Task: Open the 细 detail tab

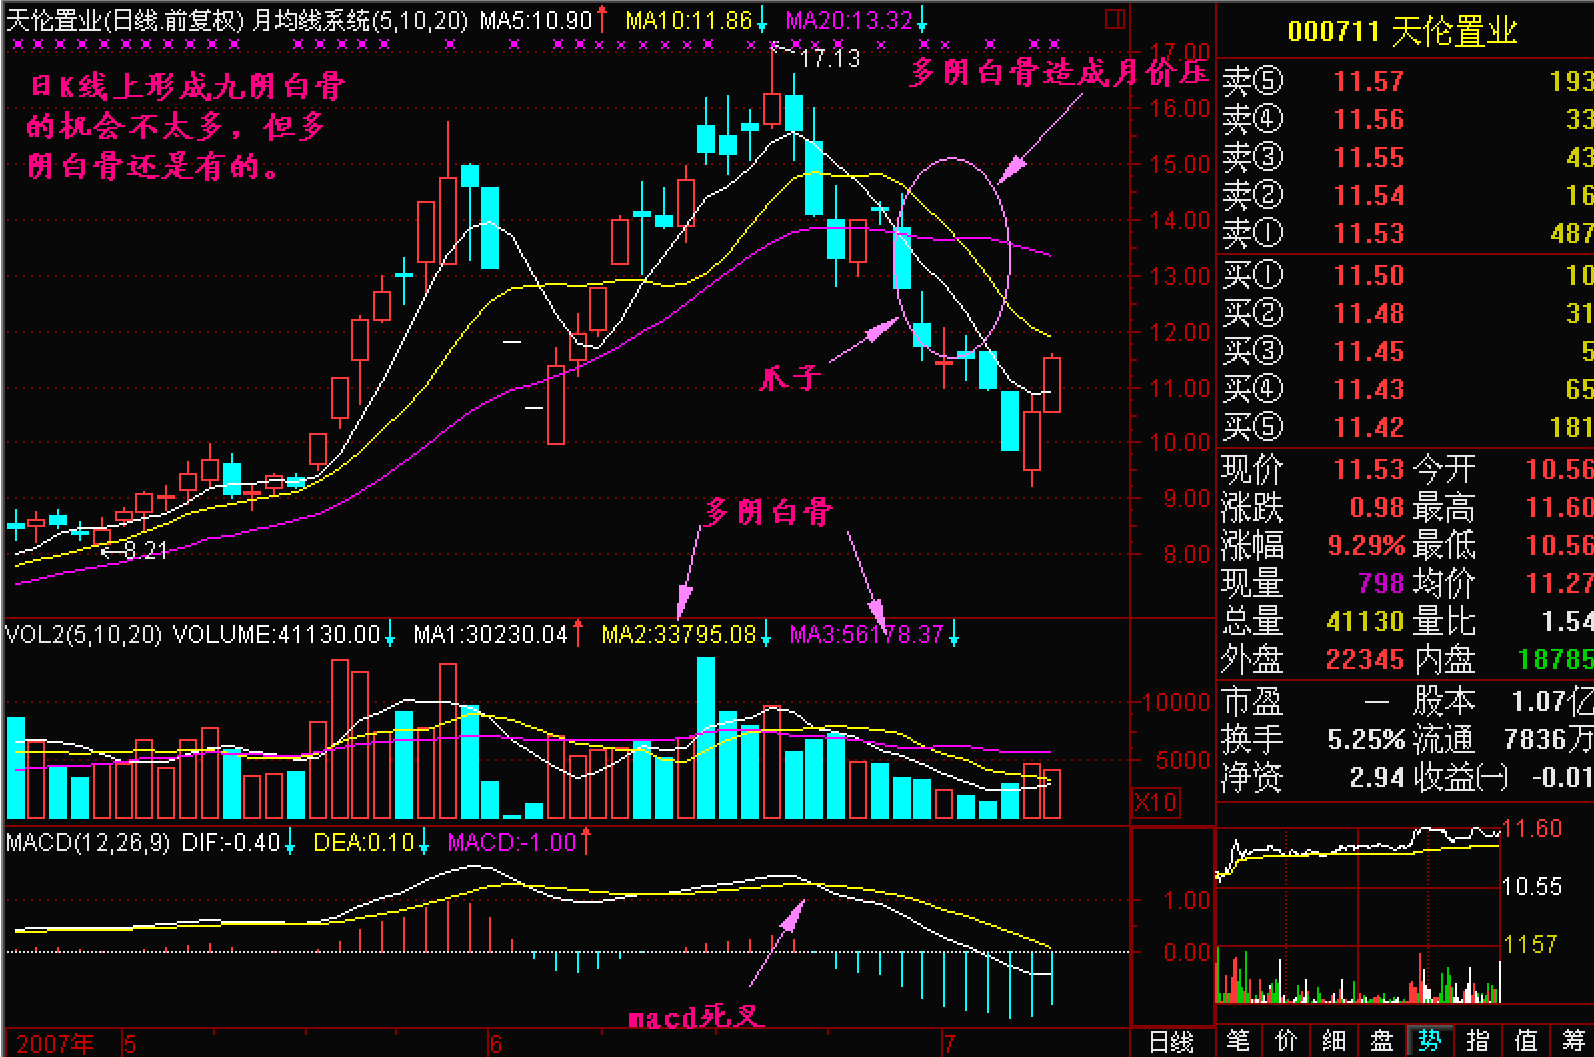Action: [1334, 1041]
